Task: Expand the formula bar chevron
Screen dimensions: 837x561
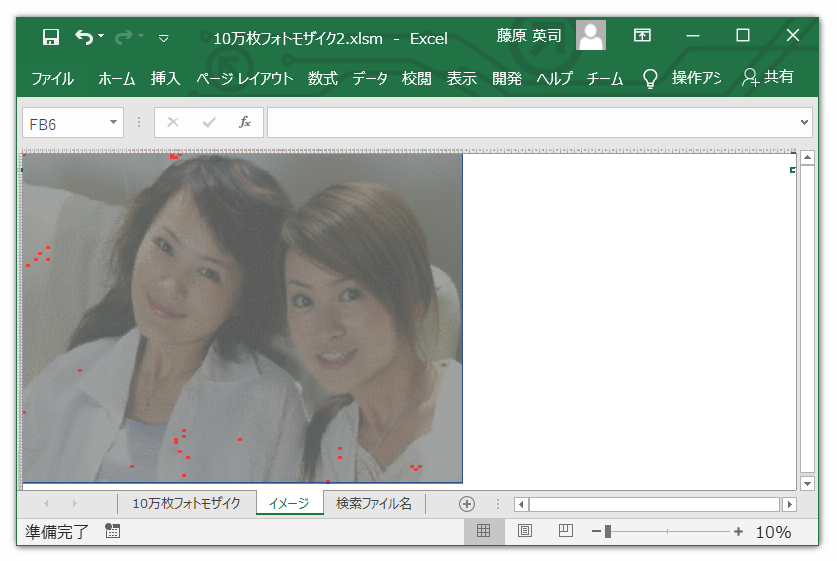Action: [804, 122]
